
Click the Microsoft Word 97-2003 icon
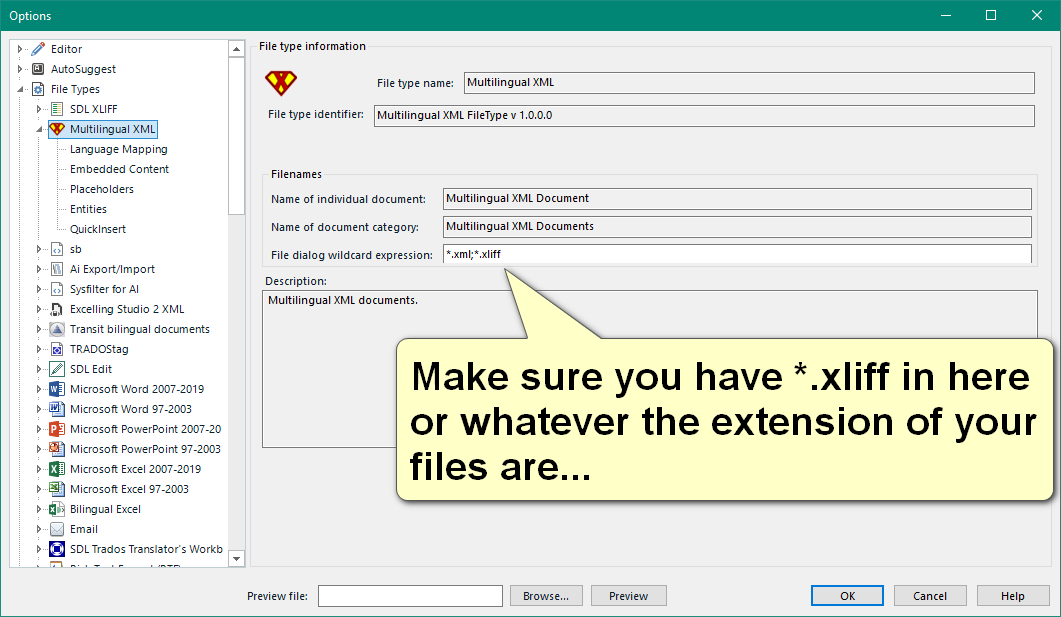[x=58, y=409]
